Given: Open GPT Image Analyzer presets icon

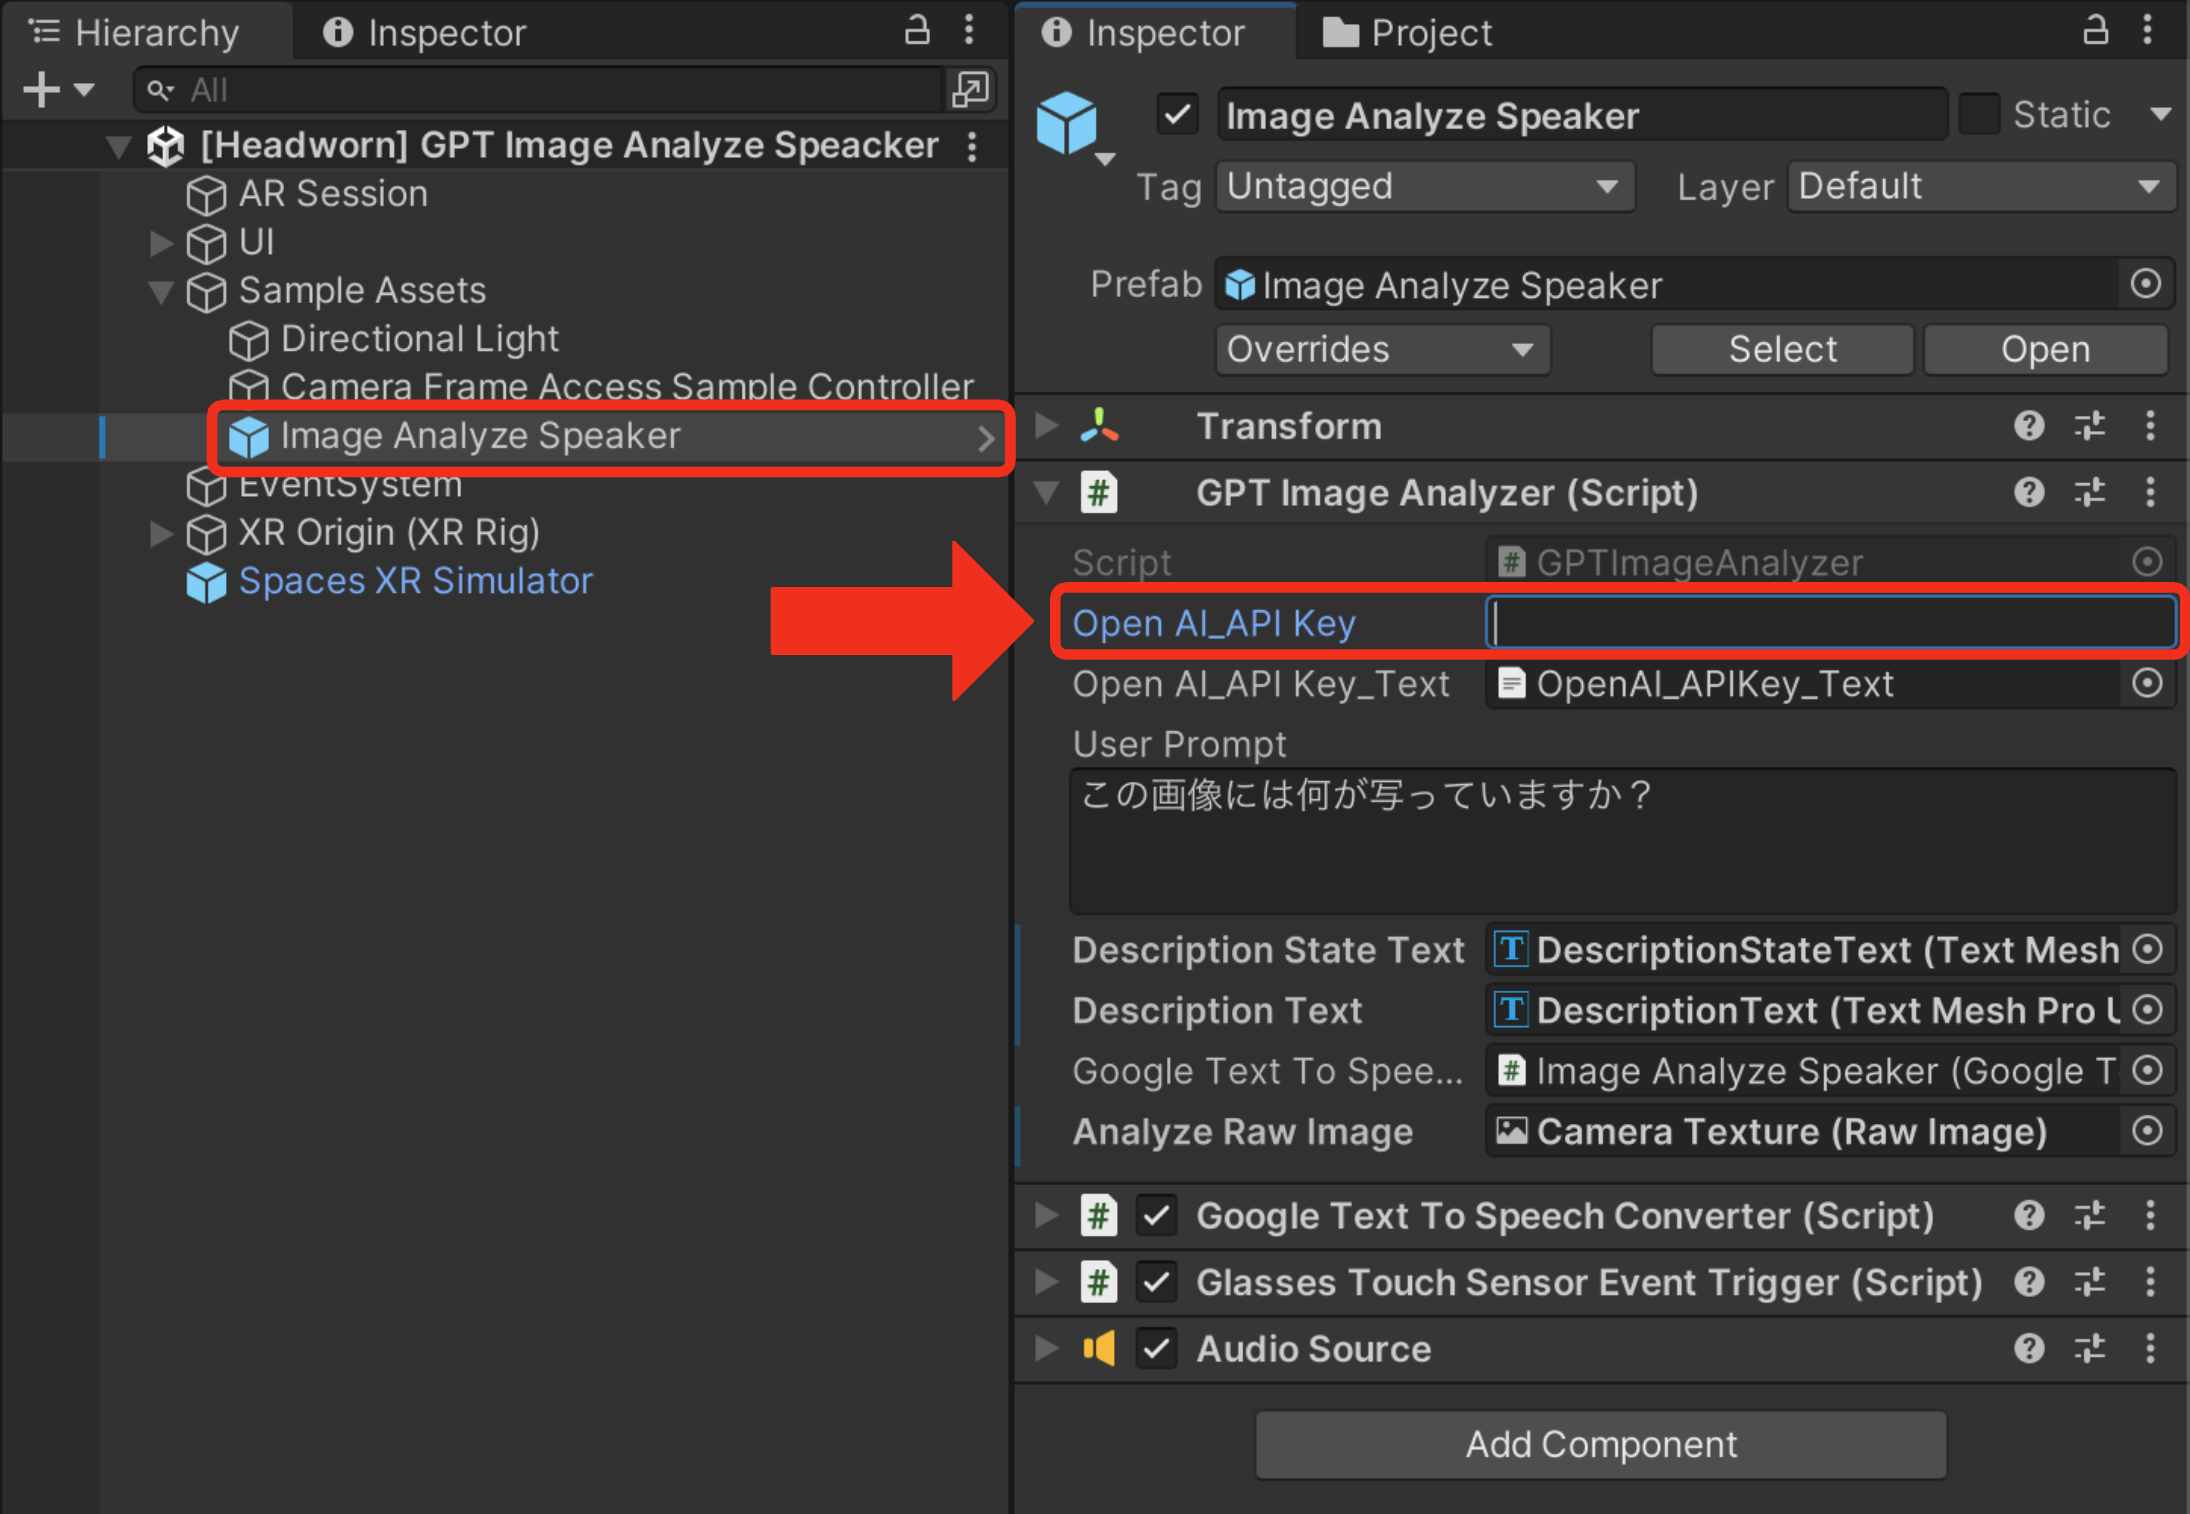Looking at the screenshot, I should pos(2090,493).
